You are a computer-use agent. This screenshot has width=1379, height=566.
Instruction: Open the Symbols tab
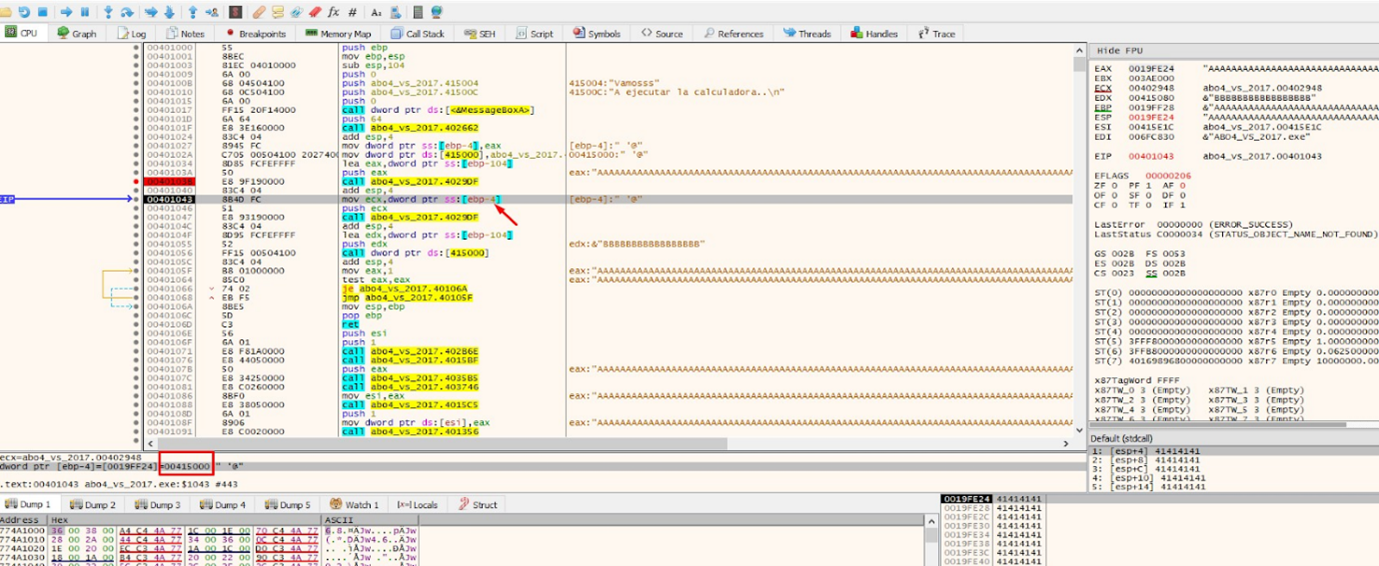point(596,33)
